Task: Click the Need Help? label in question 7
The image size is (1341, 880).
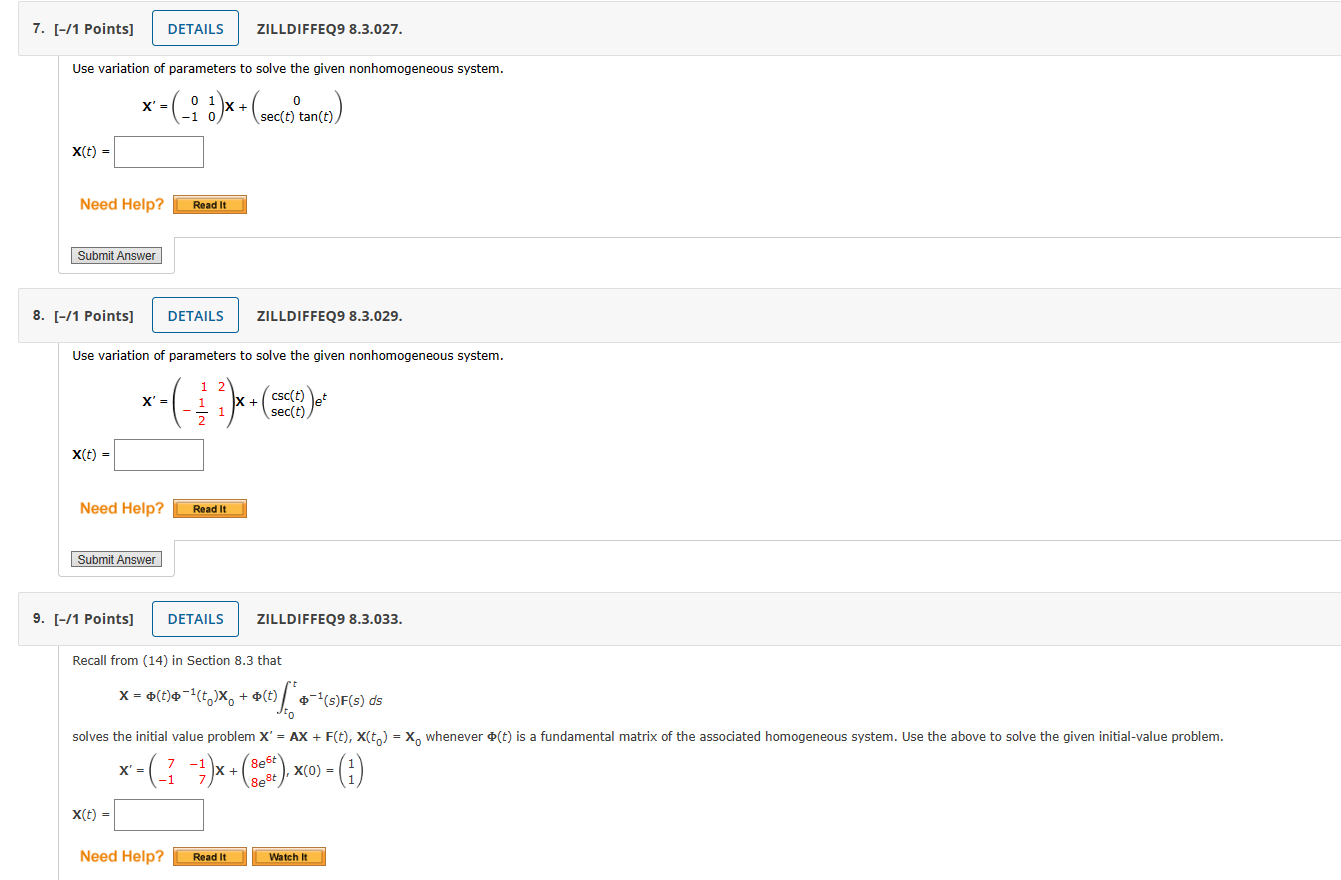Action: pos(121,204)
